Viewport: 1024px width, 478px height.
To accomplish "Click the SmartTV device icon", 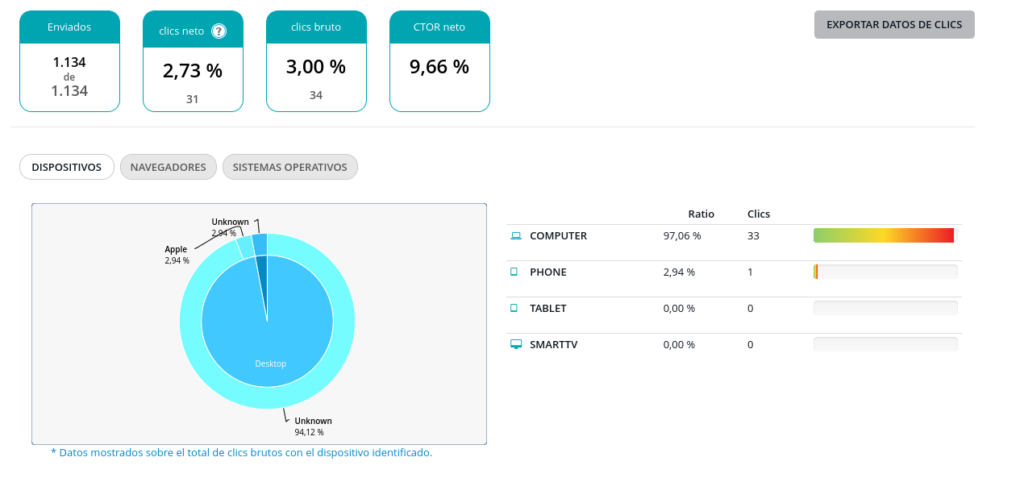I will (516, 344).
